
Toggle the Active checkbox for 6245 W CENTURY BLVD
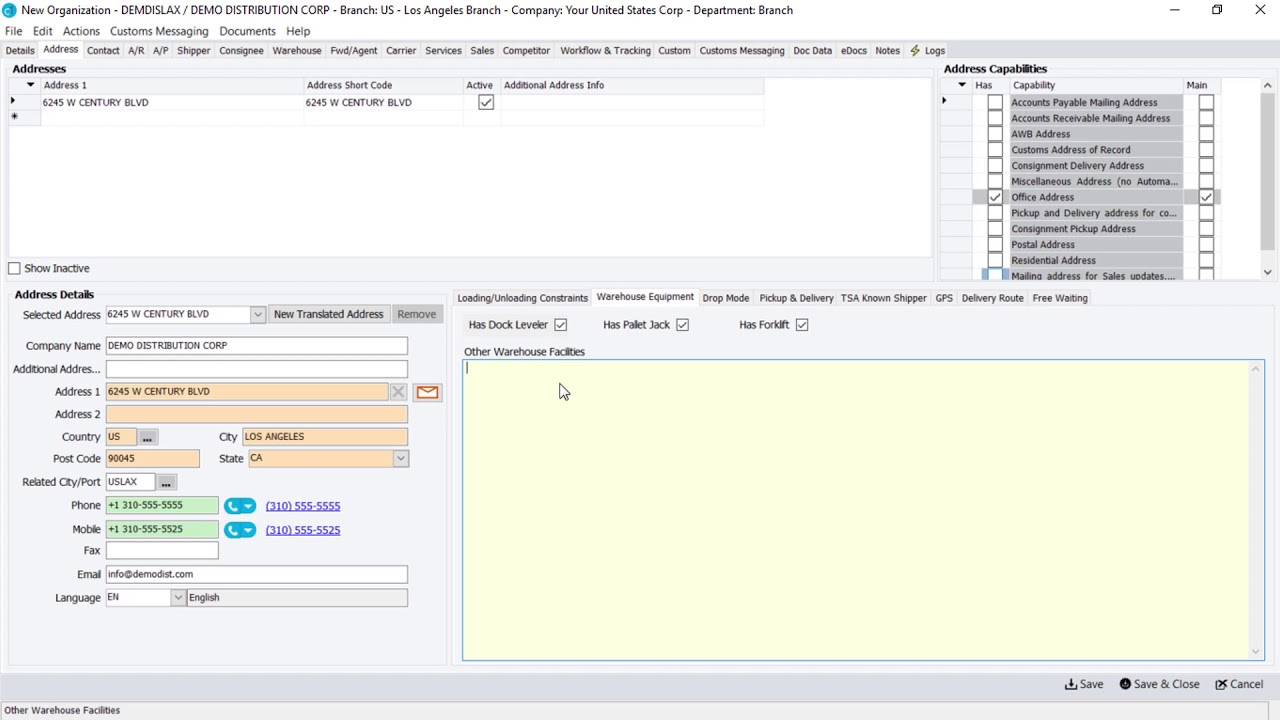(486, 102)
